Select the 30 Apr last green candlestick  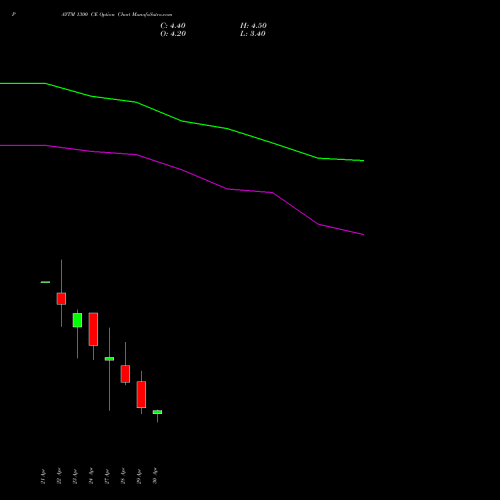click(x=157, y=412)
